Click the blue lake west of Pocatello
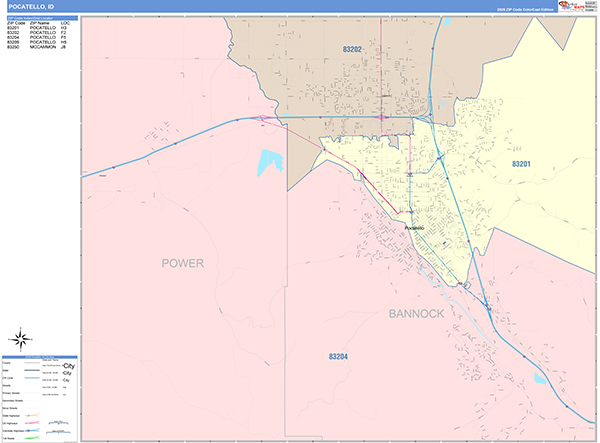 (x=269, y=162)
